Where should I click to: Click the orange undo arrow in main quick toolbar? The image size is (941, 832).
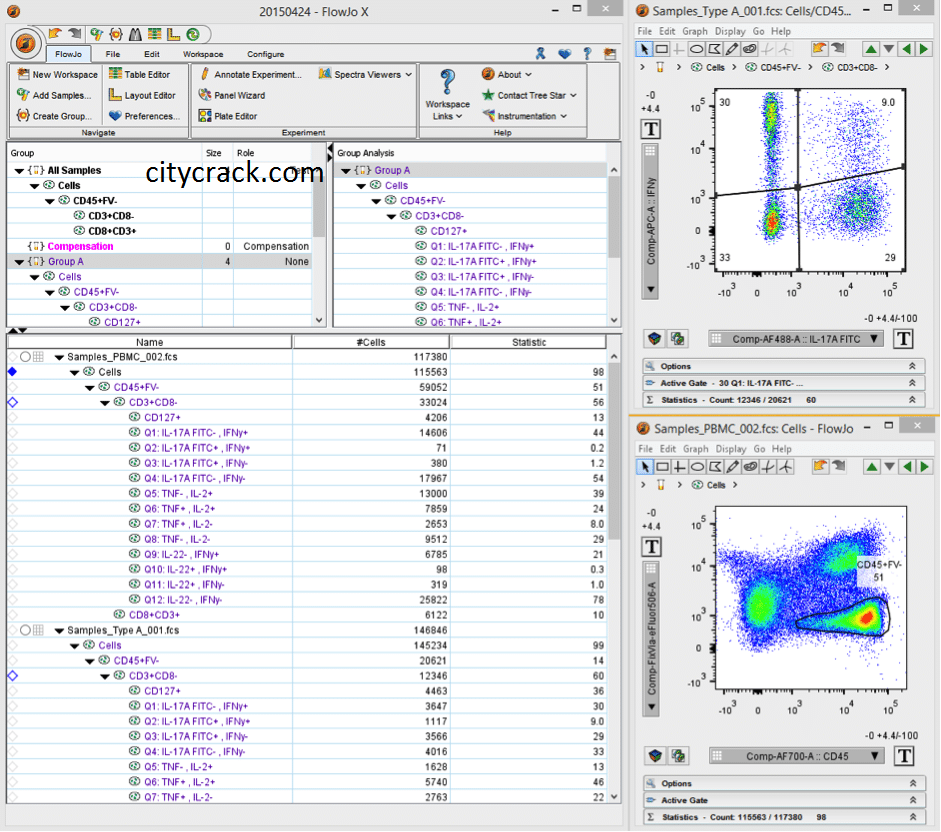[x=55, y=34]
